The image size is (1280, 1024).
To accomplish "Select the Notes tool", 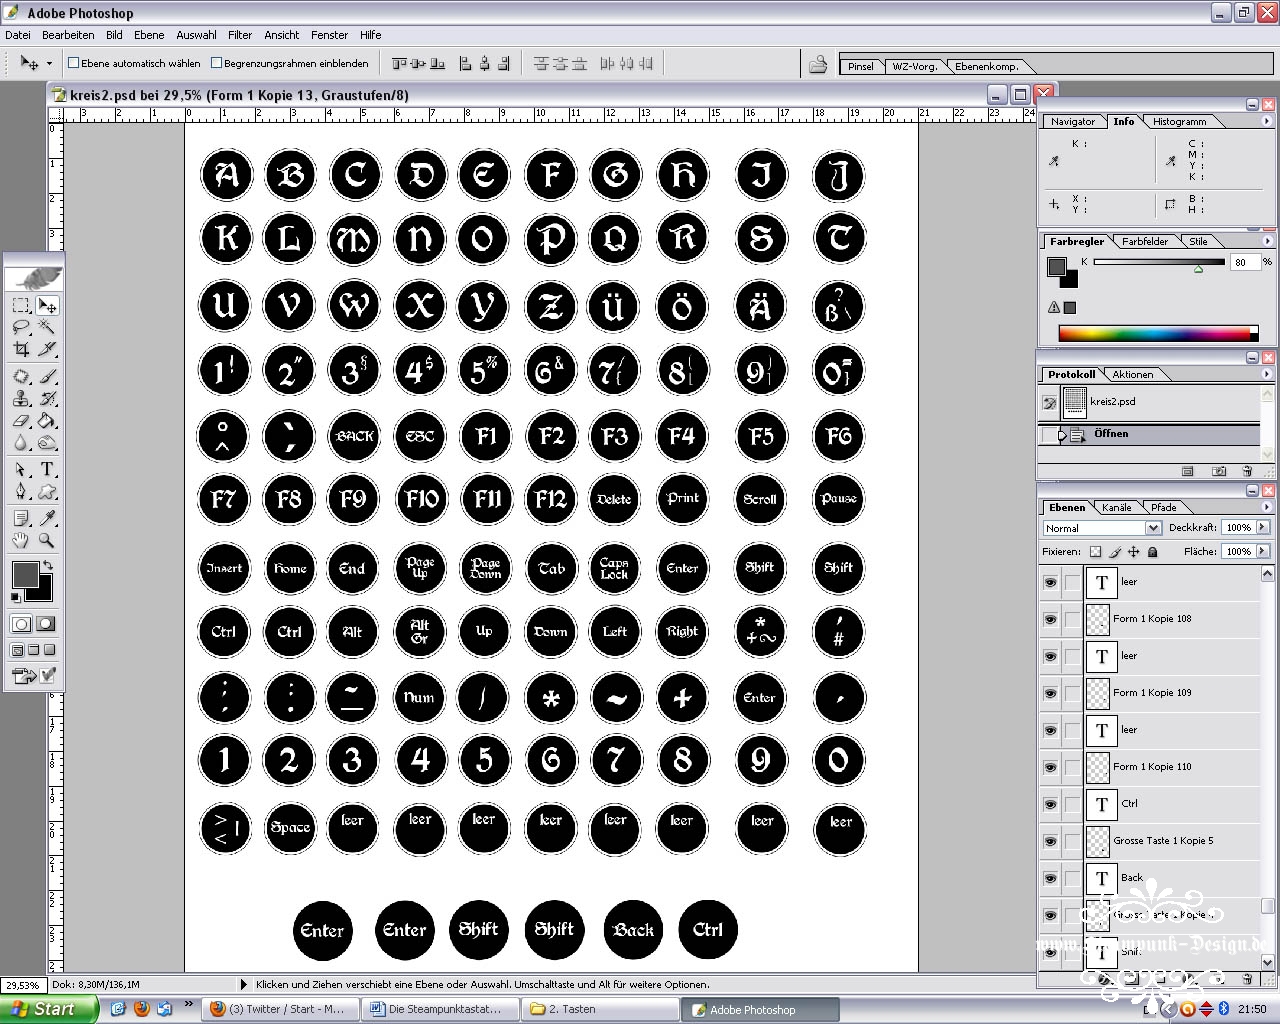I will (21, 518).
